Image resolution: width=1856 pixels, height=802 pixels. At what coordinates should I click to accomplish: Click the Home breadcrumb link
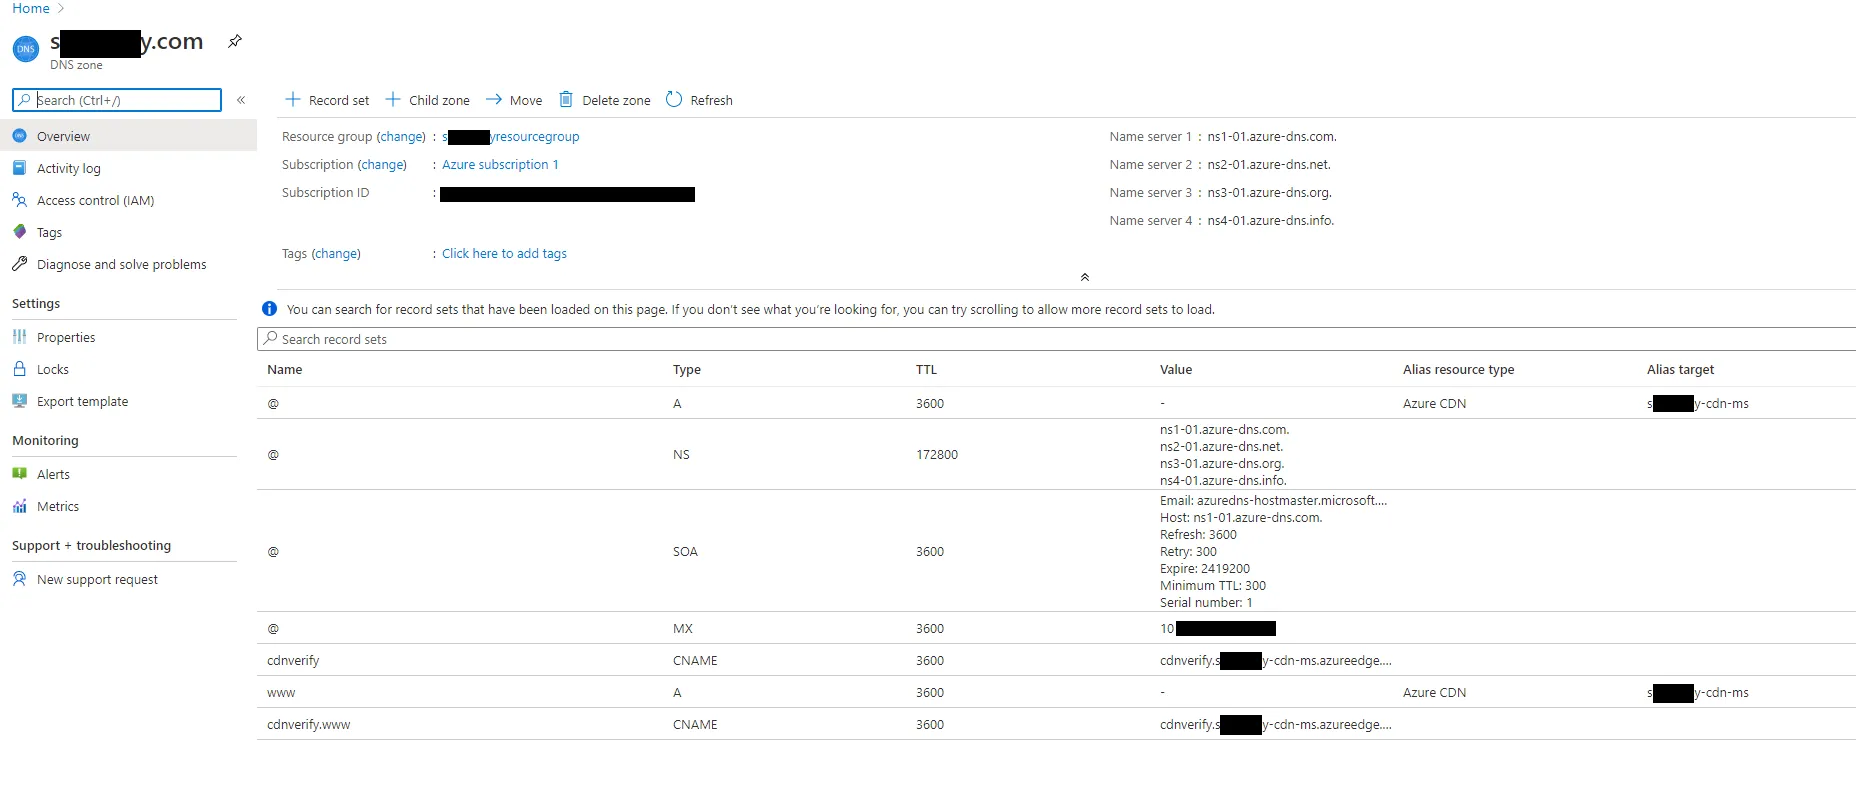tap(31, 8)
